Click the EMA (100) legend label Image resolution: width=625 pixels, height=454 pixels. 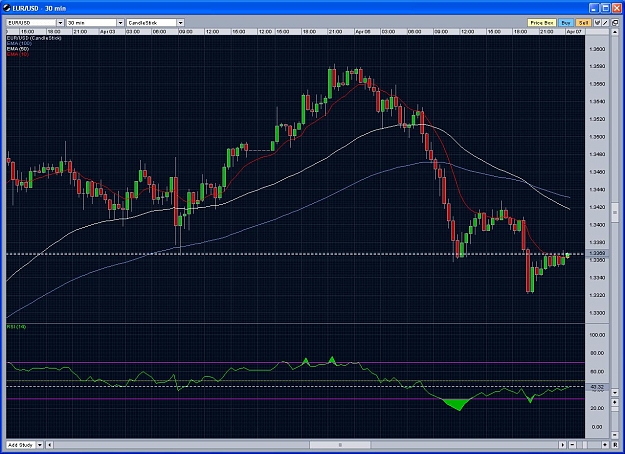(19, 43)
